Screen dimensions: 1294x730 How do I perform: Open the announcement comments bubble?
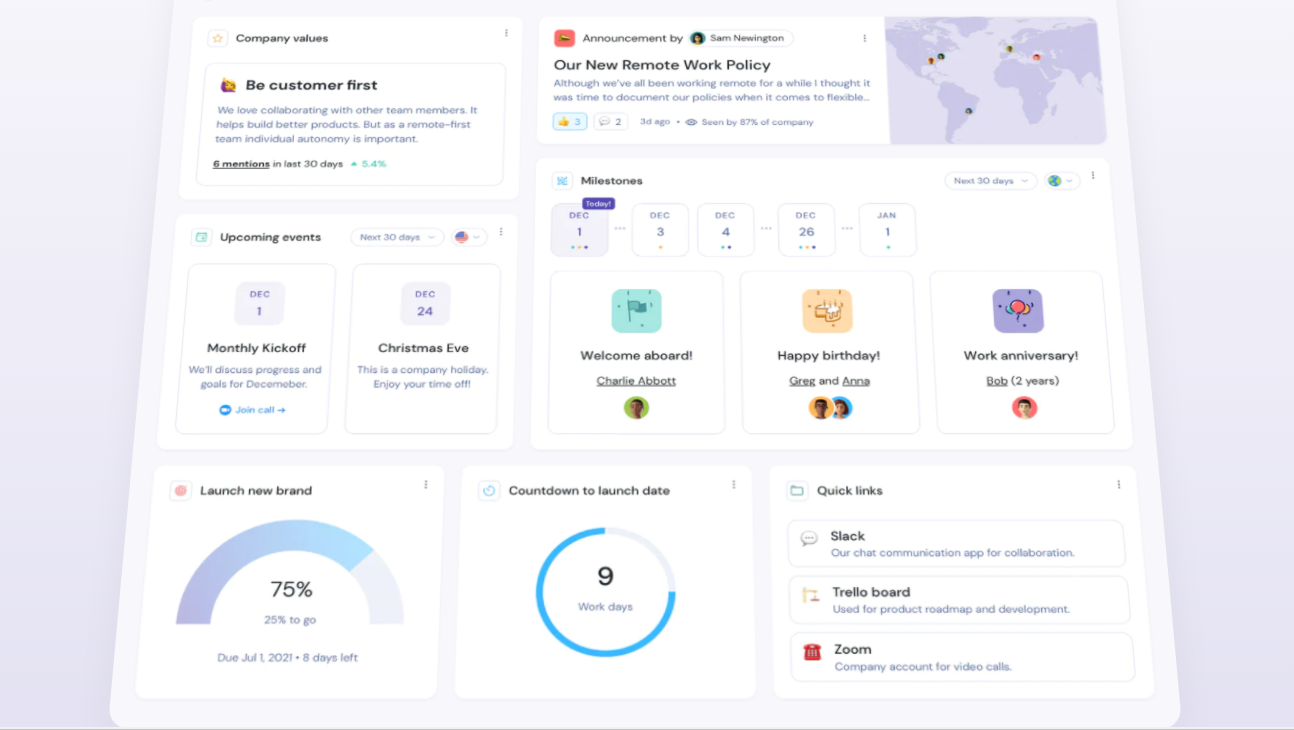coord(610,122)
